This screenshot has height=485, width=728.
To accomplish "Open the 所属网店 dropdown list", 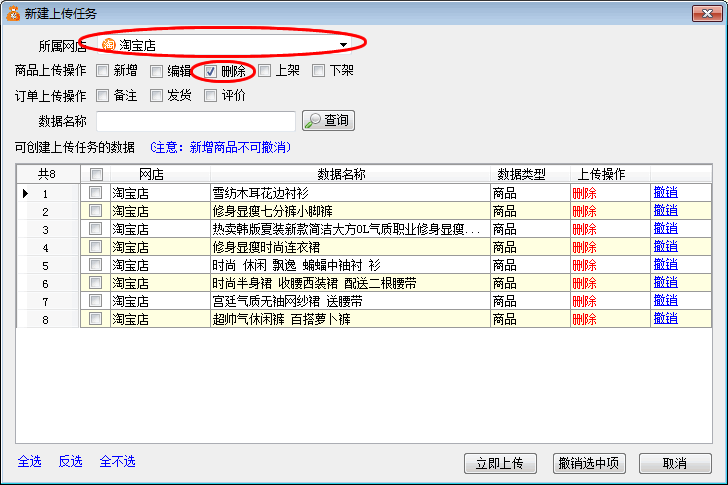I will pos(343,45).
